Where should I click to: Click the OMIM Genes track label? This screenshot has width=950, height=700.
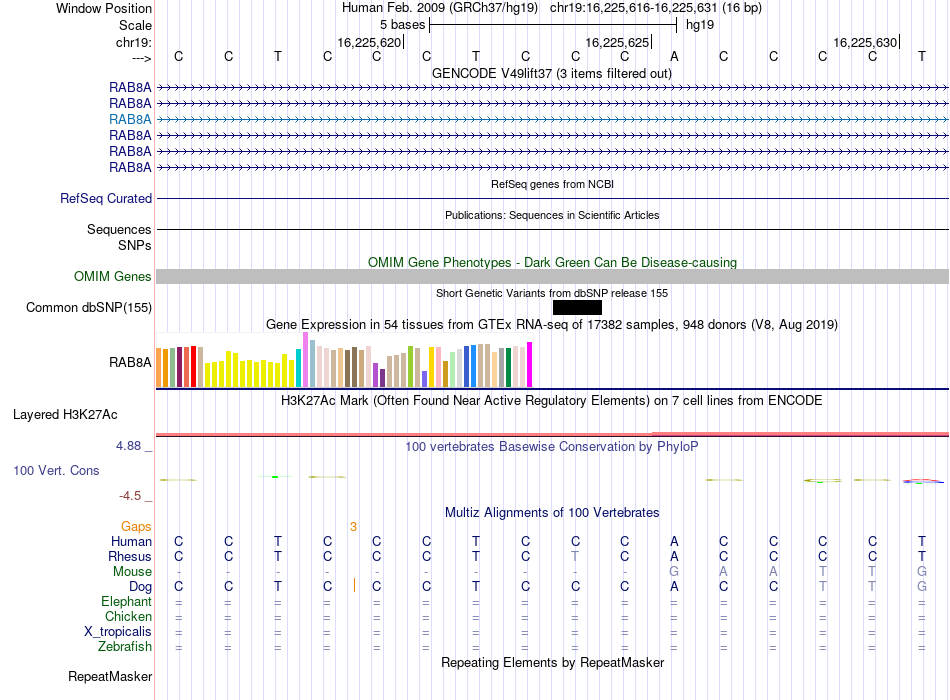(113, 276)
